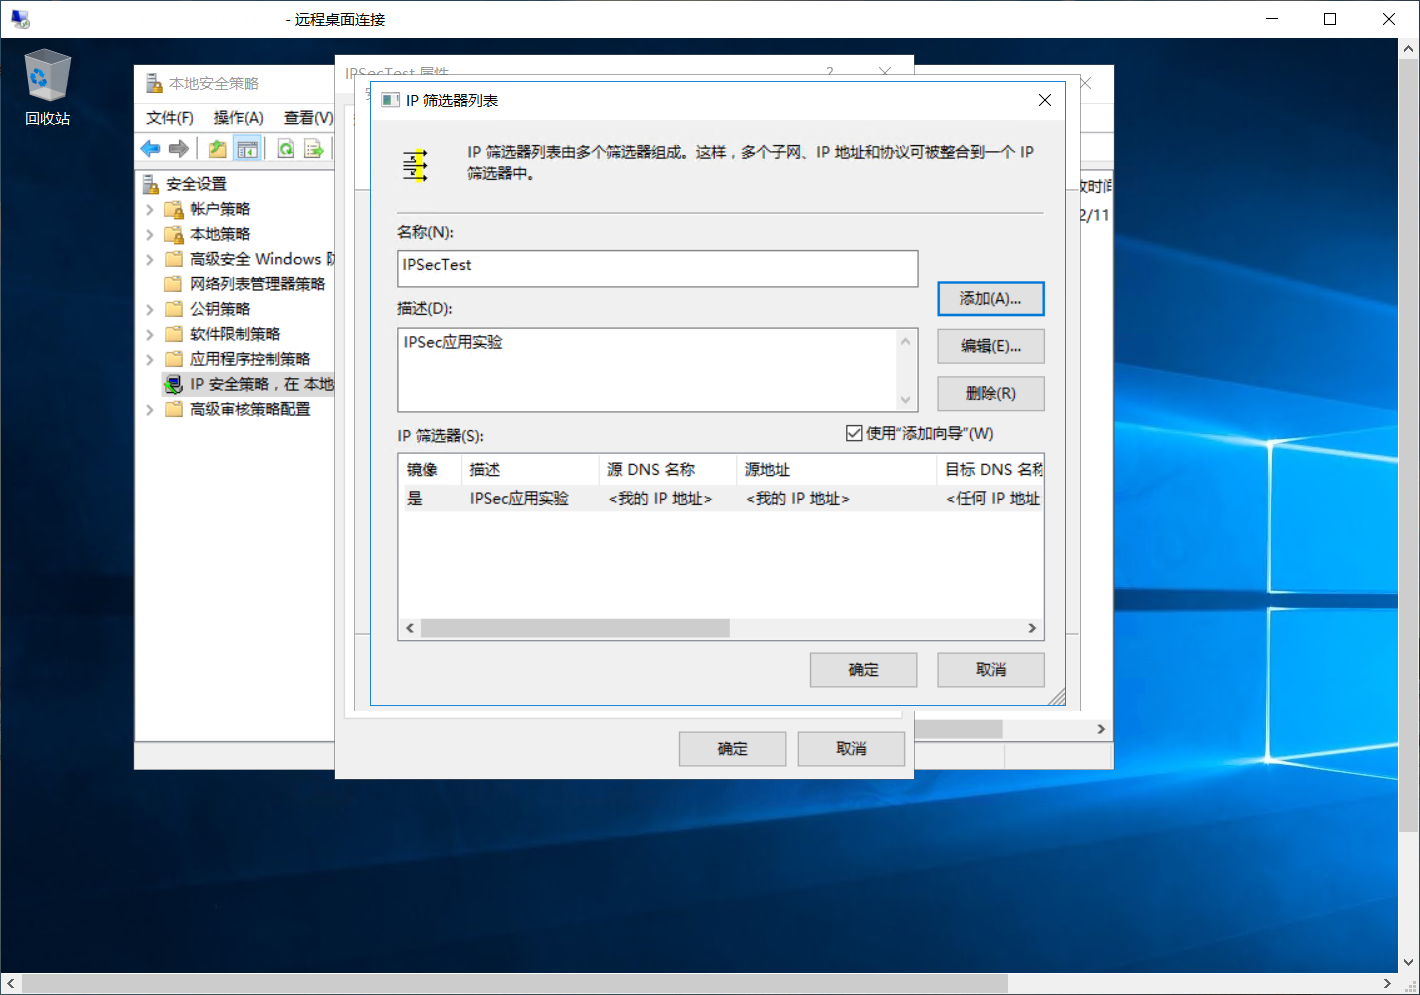Image resolution: width=1420 pixels, height=995 pixels.
Task: Click the 本地策略 folder icon
Action: pos(174,234)
